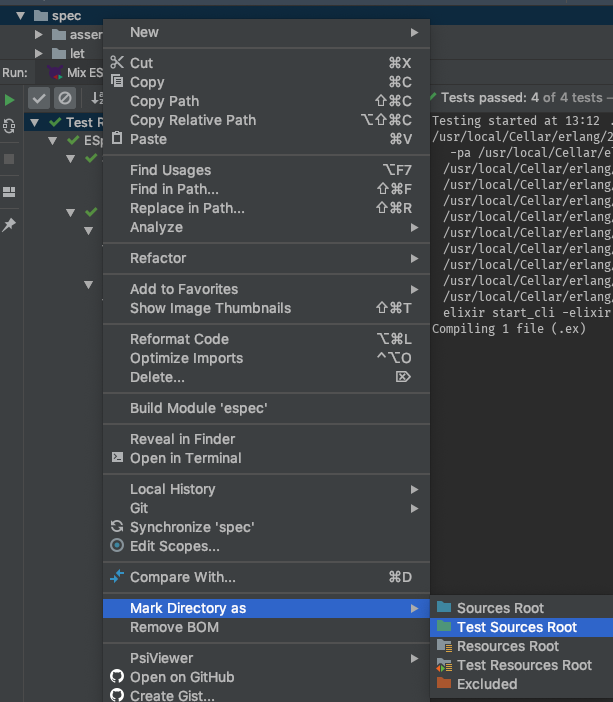Toggle Show Passed tests checkmark button
Screen dimensions: 613x702
[x=39, y=98]
